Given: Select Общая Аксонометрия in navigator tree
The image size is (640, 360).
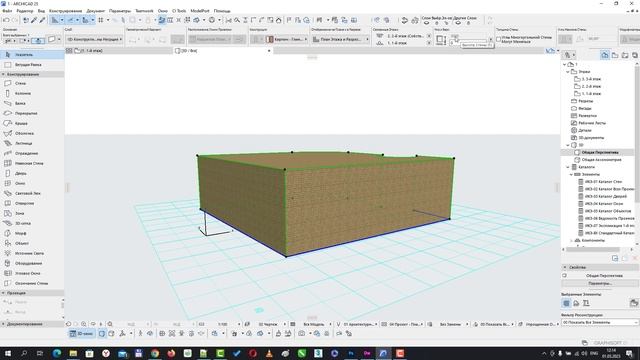Looking at the screenshot, I should [x=601, y=160].
